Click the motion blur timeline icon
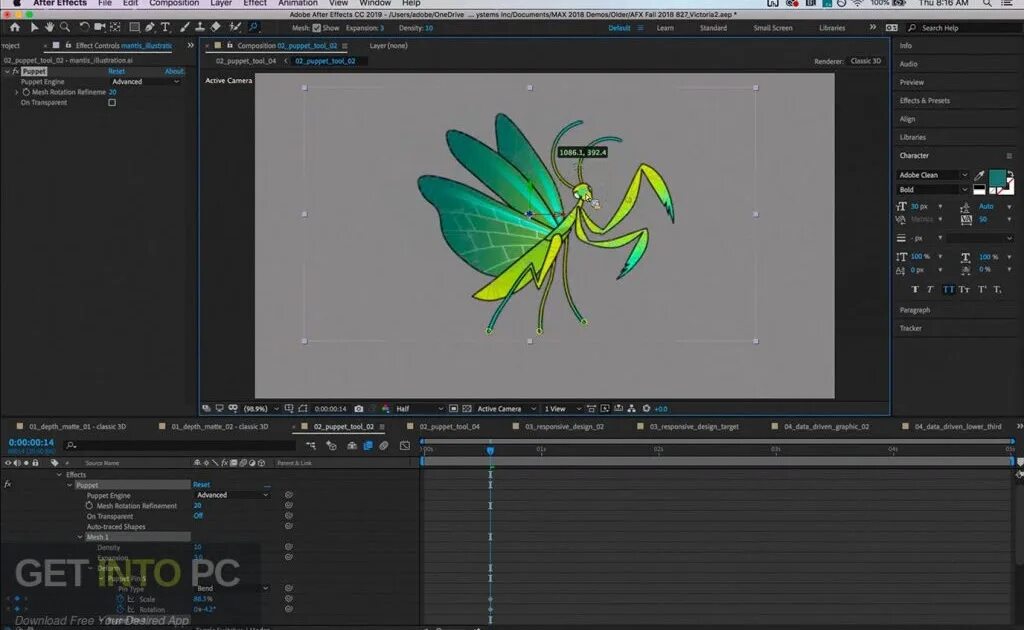The image size is (1024, 630). pos(384,445)
